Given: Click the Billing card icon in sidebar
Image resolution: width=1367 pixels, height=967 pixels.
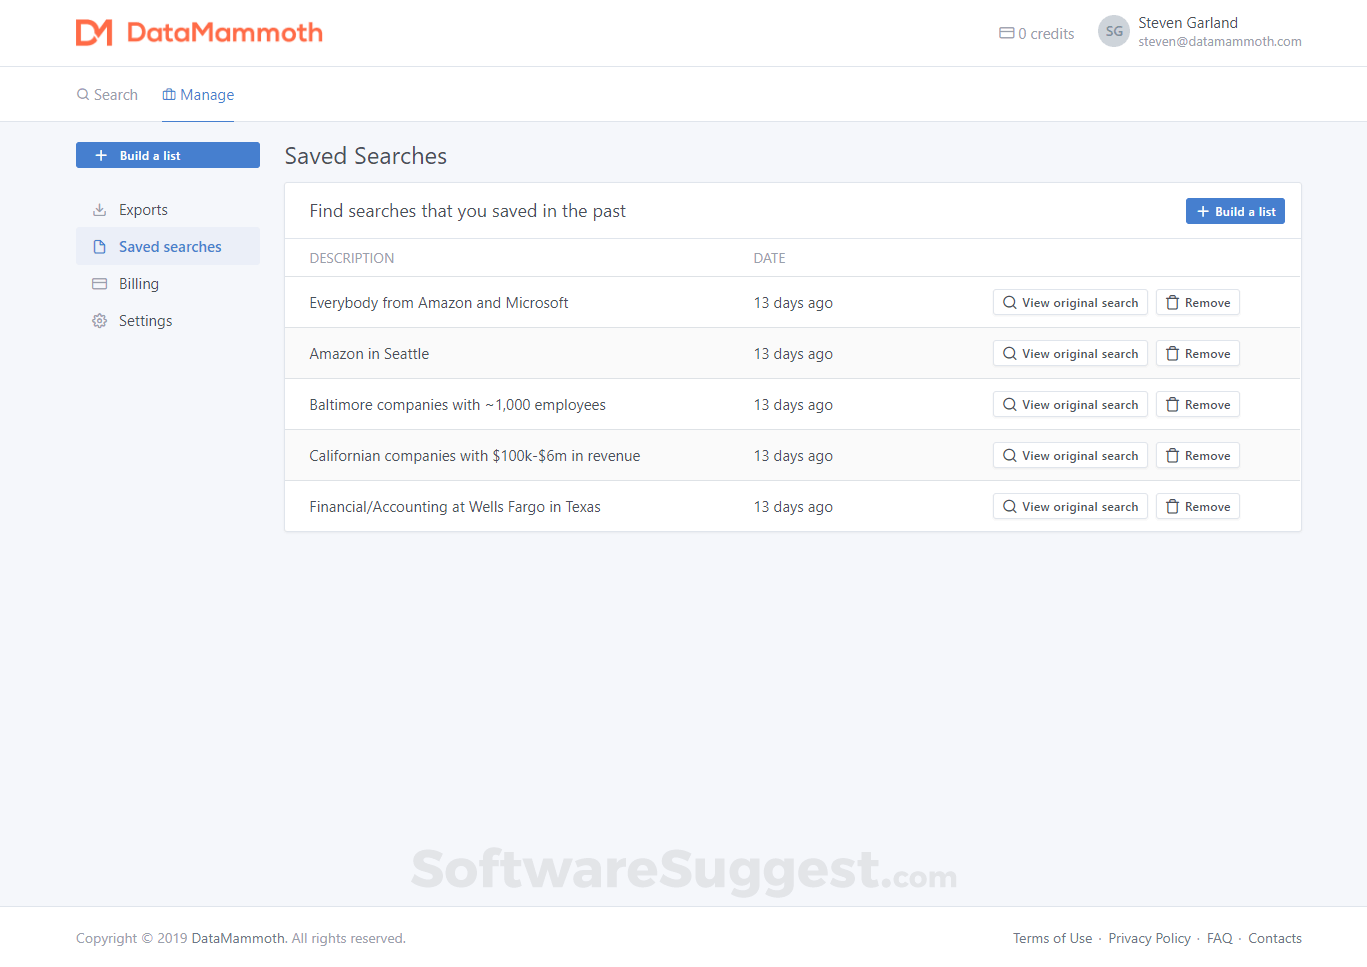Looking at the screenshot, I should pos(99,284).
